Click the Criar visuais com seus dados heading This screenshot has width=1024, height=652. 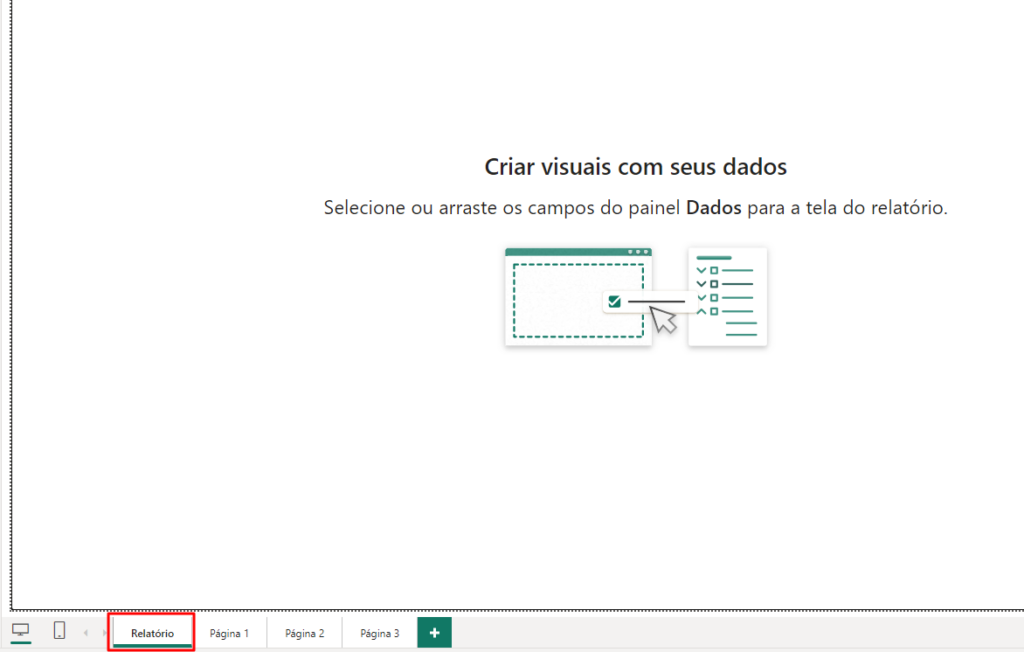(x=635, y=166)
